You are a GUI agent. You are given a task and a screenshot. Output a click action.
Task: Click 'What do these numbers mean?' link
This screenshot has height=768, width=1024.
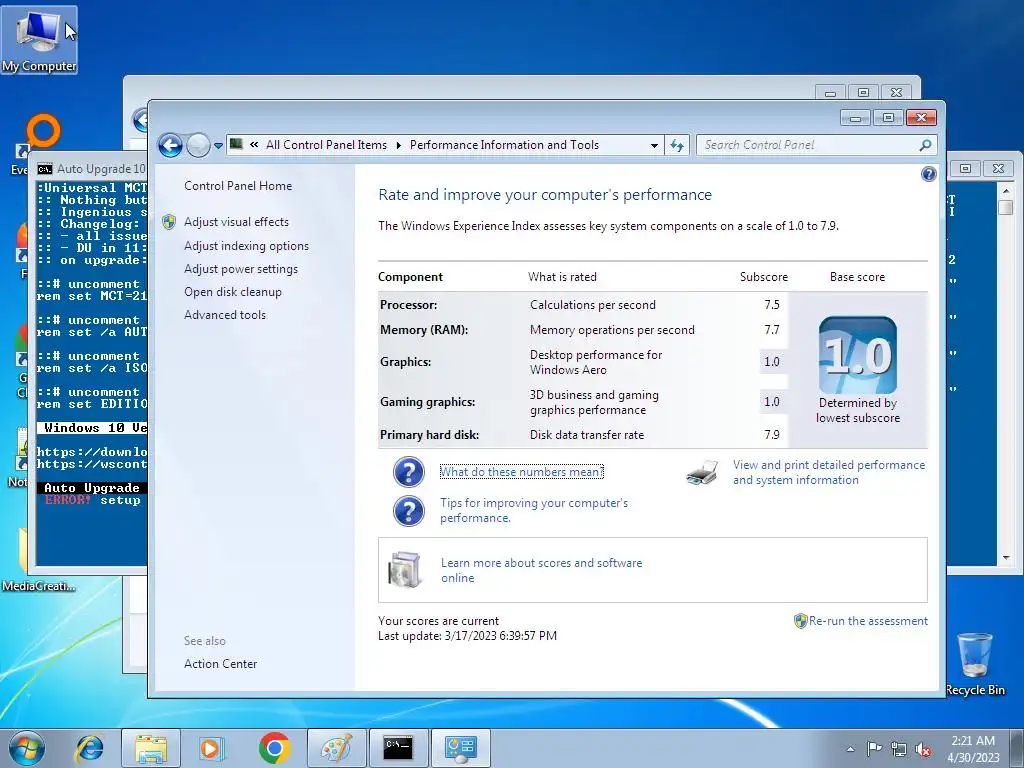pyautogui.click(x=521, y=472)
